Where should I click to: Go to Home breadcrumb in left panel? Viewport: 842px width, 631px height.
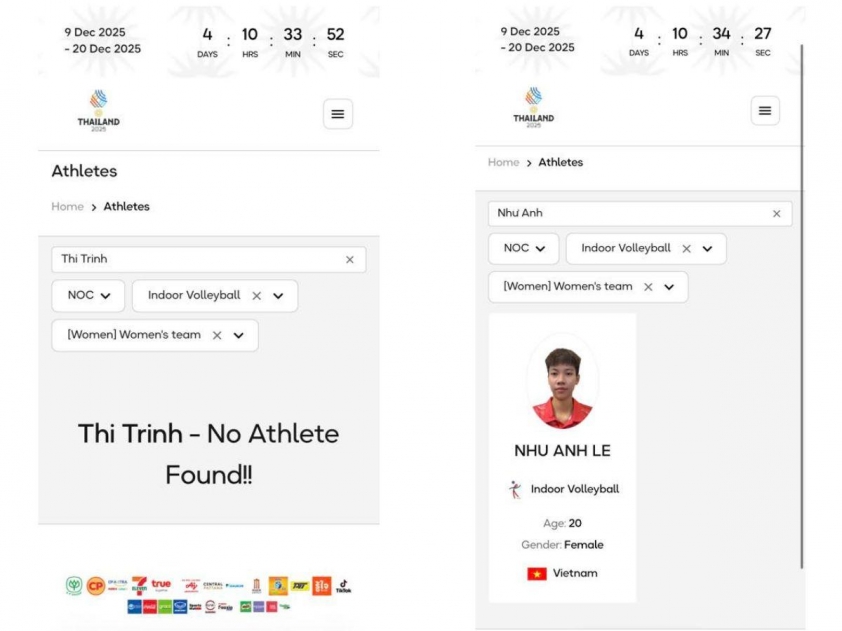(x=67, y=207)
